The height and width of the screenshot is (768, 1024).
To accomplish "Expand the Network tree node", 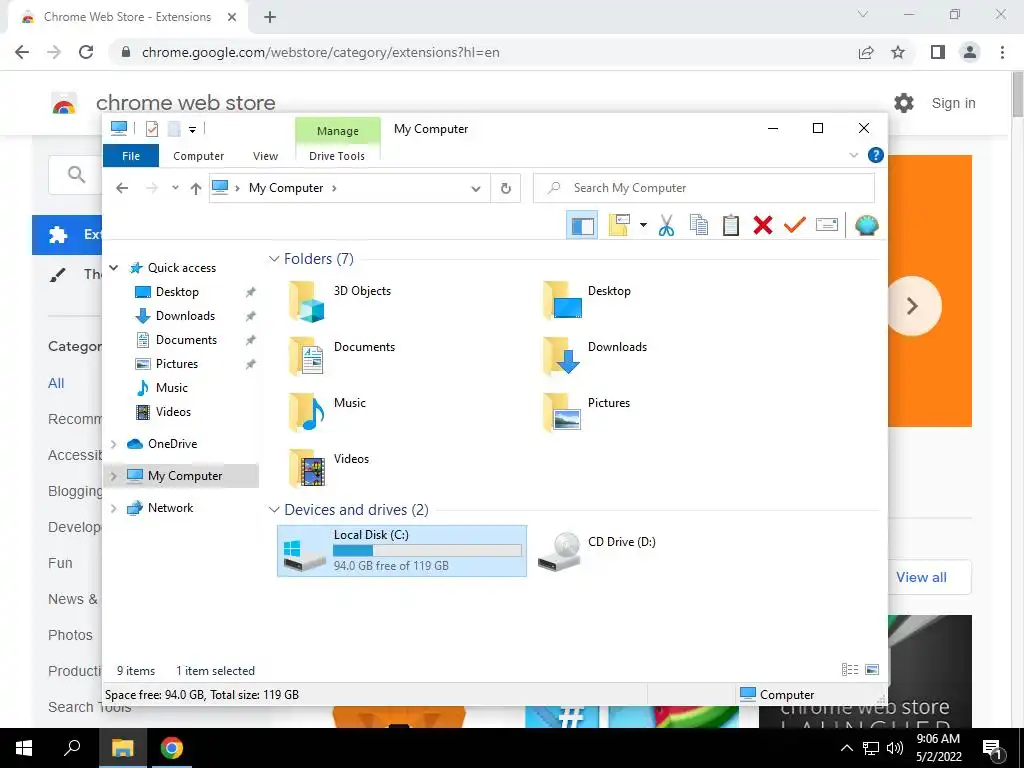I will coord(114,508).
